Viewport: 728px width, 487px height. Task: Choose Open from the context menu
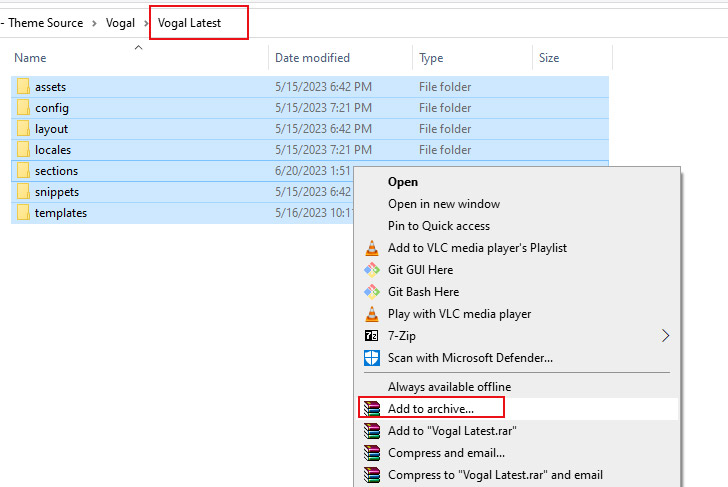403,182
